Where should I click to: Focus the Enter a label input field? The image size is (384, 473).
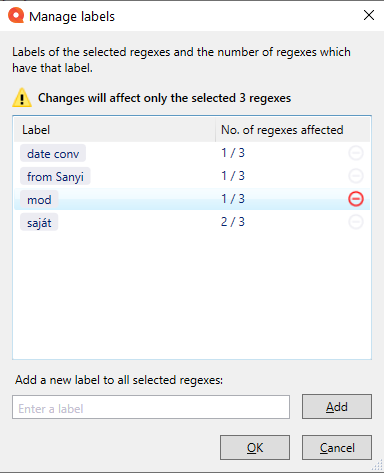pos(151,407)
